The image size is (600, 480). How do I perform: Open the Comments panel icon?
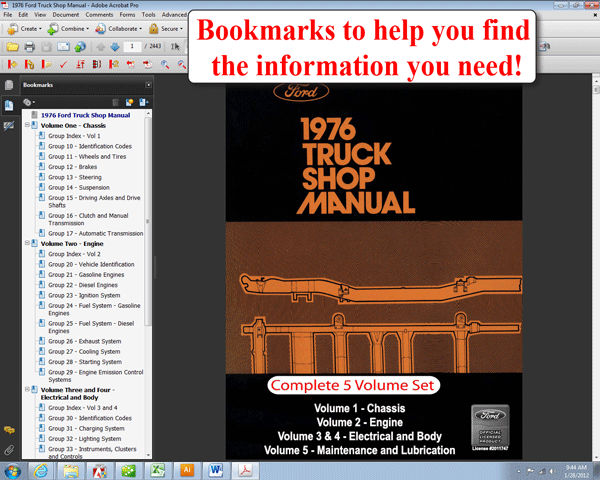tap(9, 430)
